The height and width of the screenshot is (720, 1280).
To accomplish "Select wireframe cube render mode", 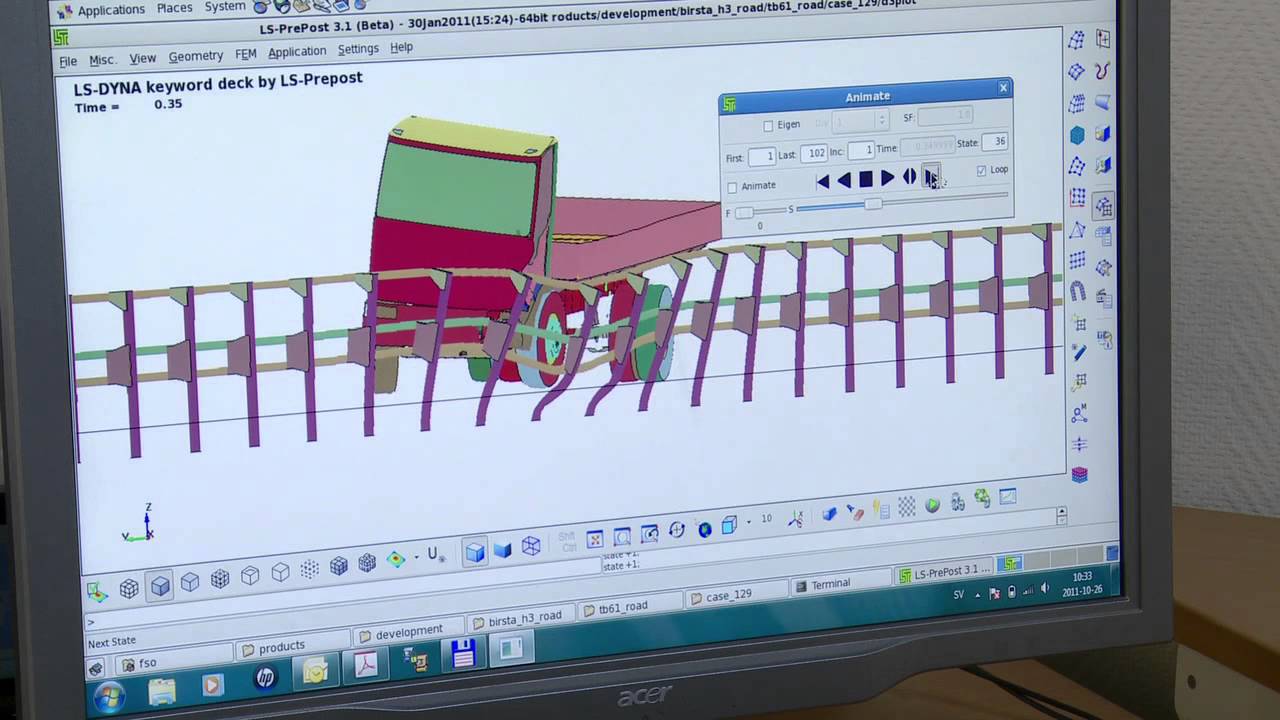I will [x=531, y=546].
